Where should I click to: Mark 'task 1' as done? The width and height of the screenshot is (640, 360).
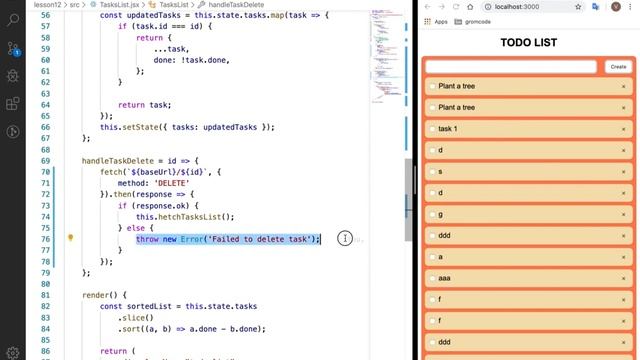click(433, 129)
